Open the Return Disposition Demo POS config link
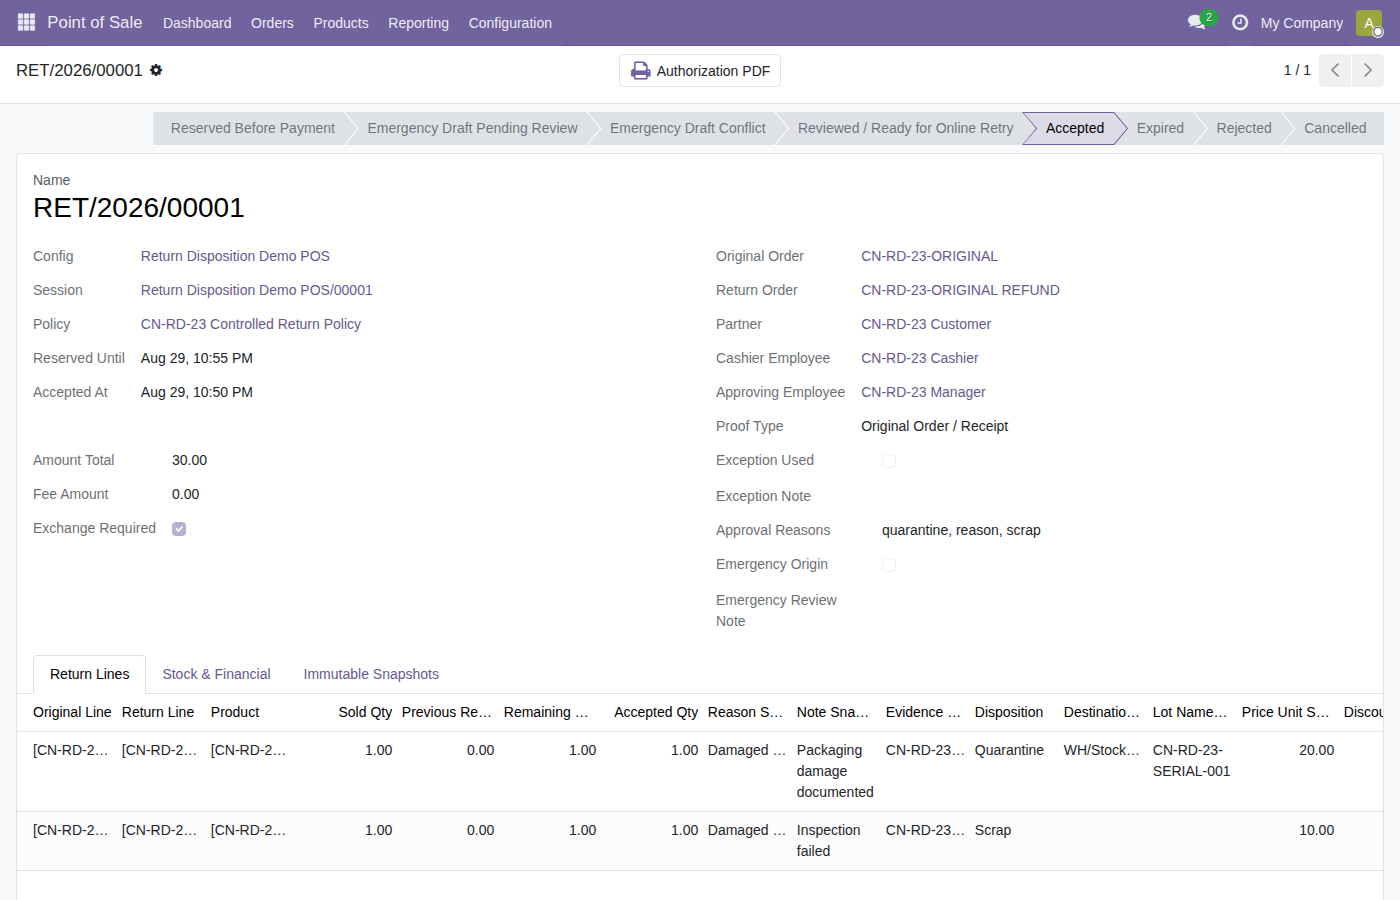Screen dimensions: 1400x900 click(x=235, y=256)
